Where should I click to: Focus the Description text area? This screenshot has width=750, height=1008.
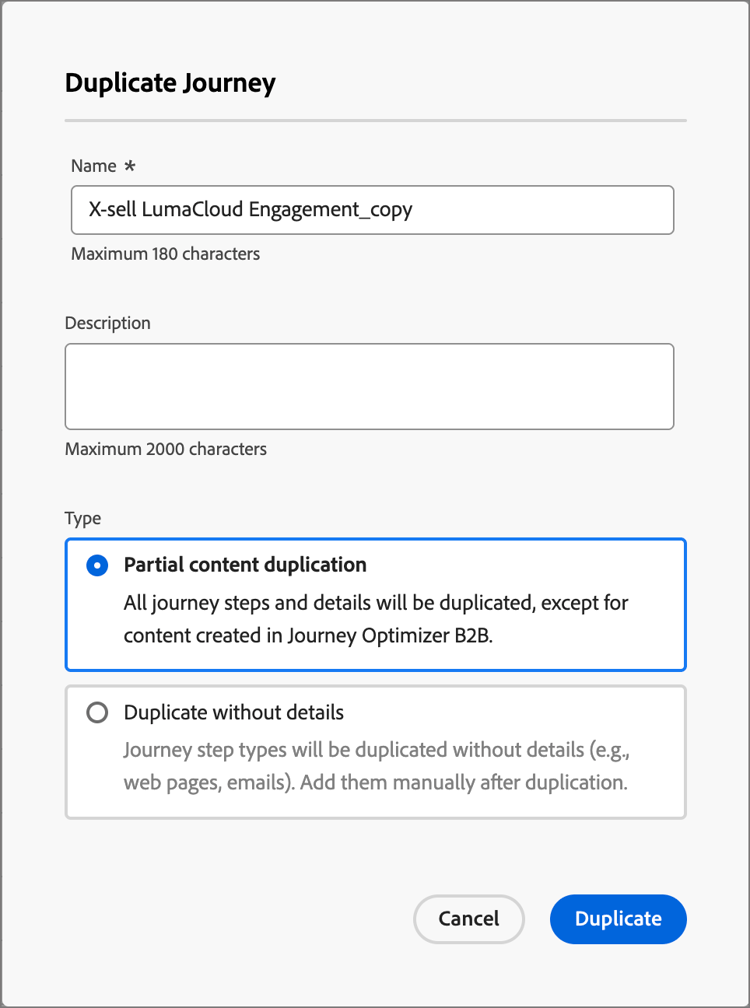click(370, 386)
